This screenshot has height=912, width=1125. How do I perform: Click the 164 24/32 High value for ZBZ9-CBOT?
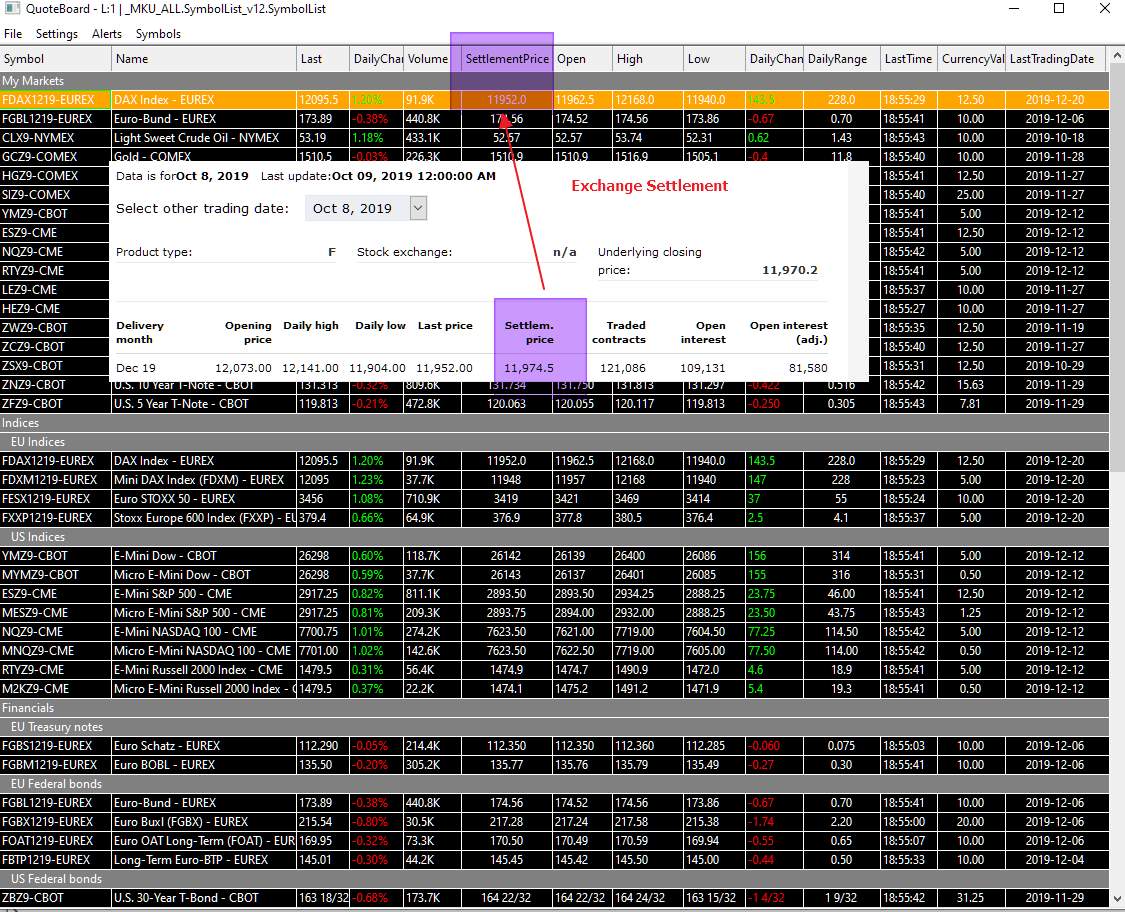pyautogui.click(x=640, y=898)
